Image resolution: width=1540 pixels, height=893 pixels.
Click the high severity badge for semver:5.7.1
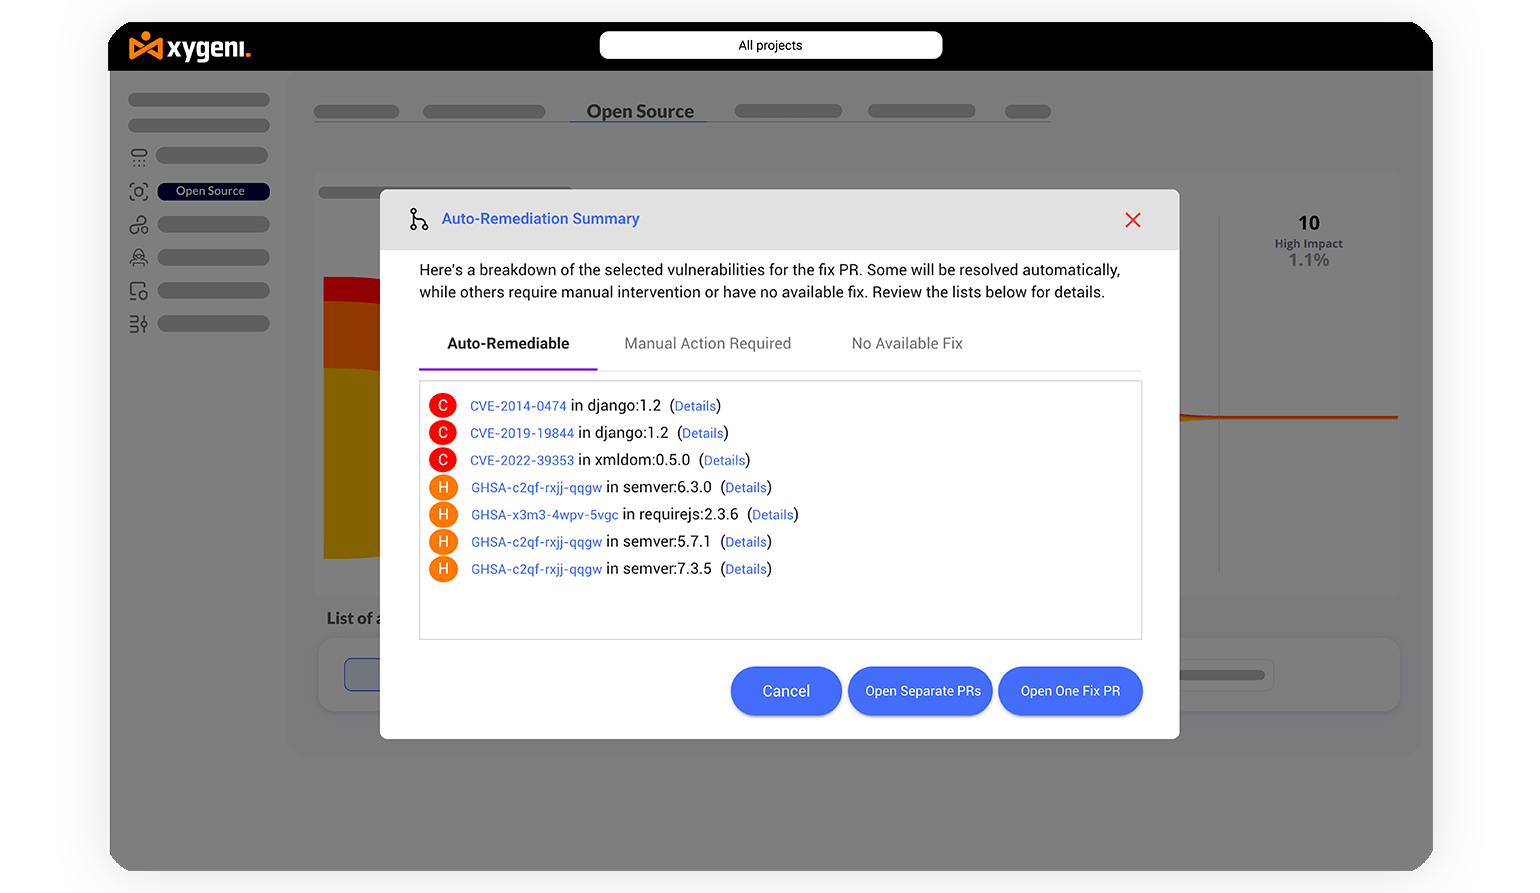pos(443,541)
